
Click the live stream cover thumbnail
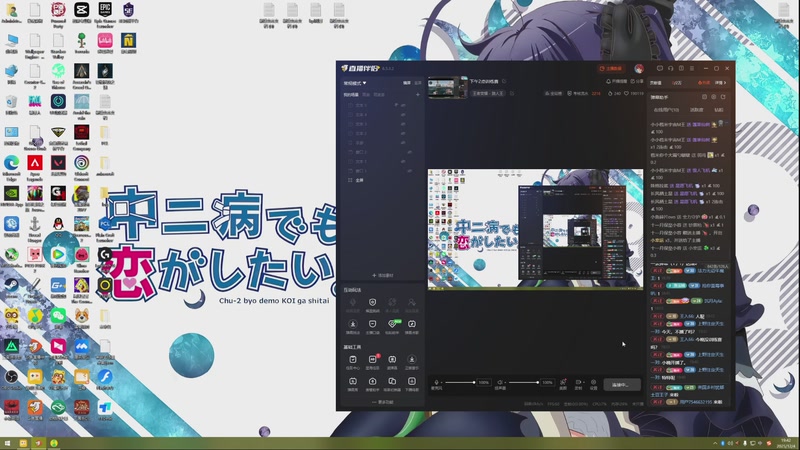(x=447, y=87)
